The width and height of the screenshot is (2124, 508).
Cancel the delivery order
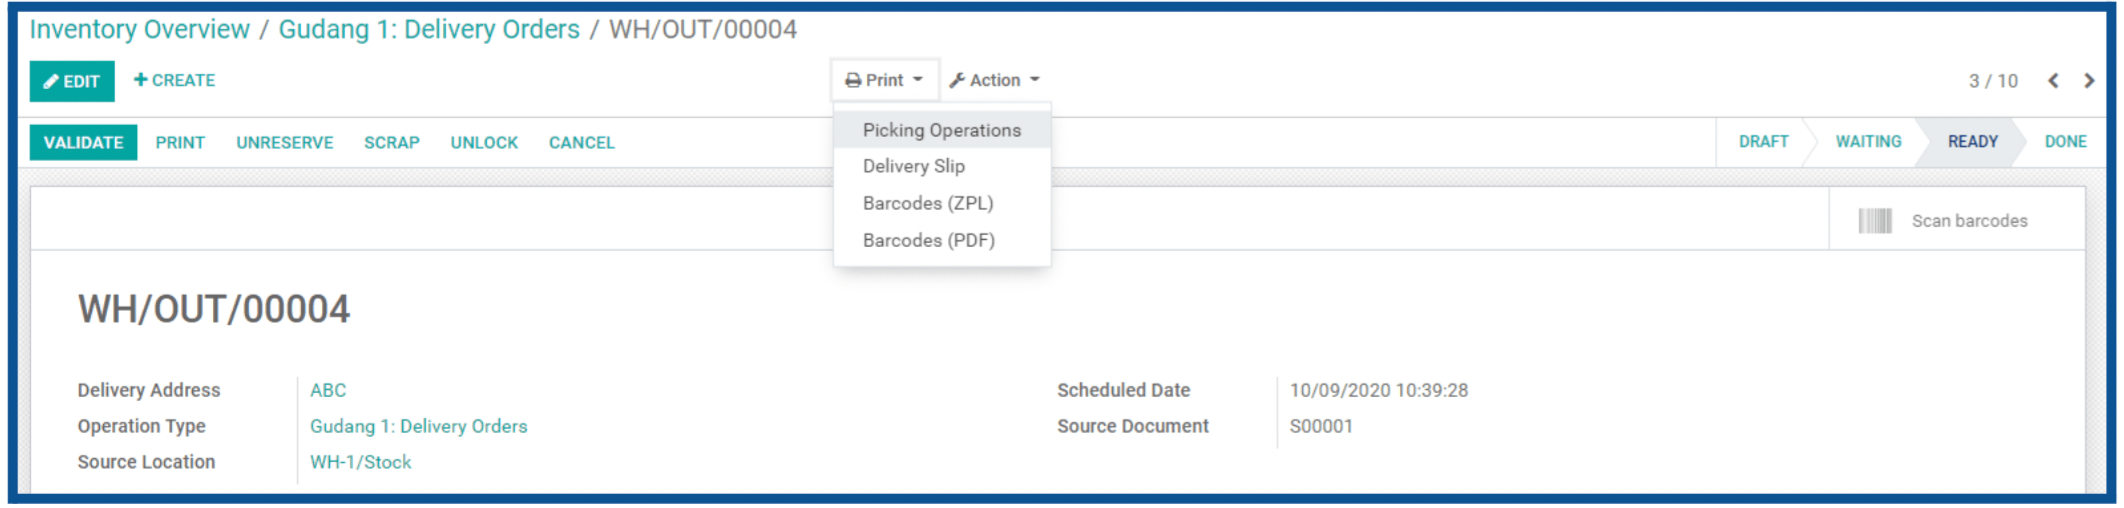click(x=581, y=143)
